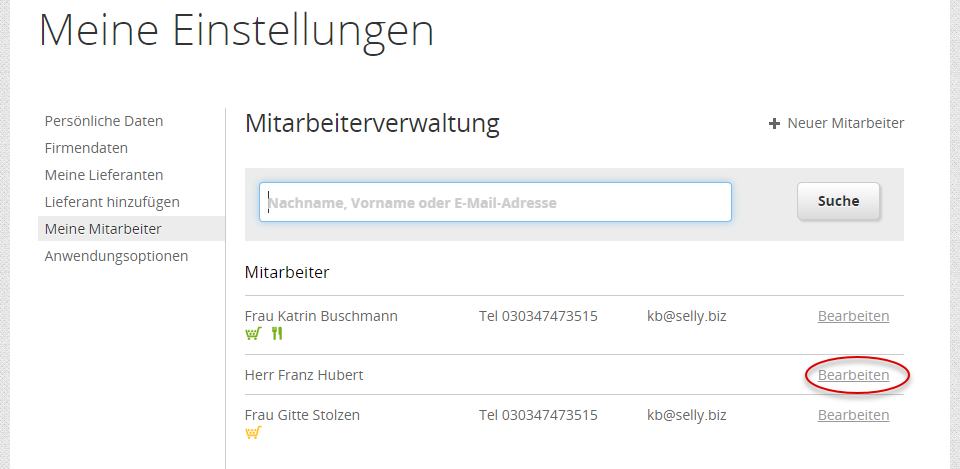The height and width of the screenshot is (469, 960).
Task: Select Bearbeiten for Frau Gitte Stolzen
Action: pyautogui.click(x=853, y=415)
